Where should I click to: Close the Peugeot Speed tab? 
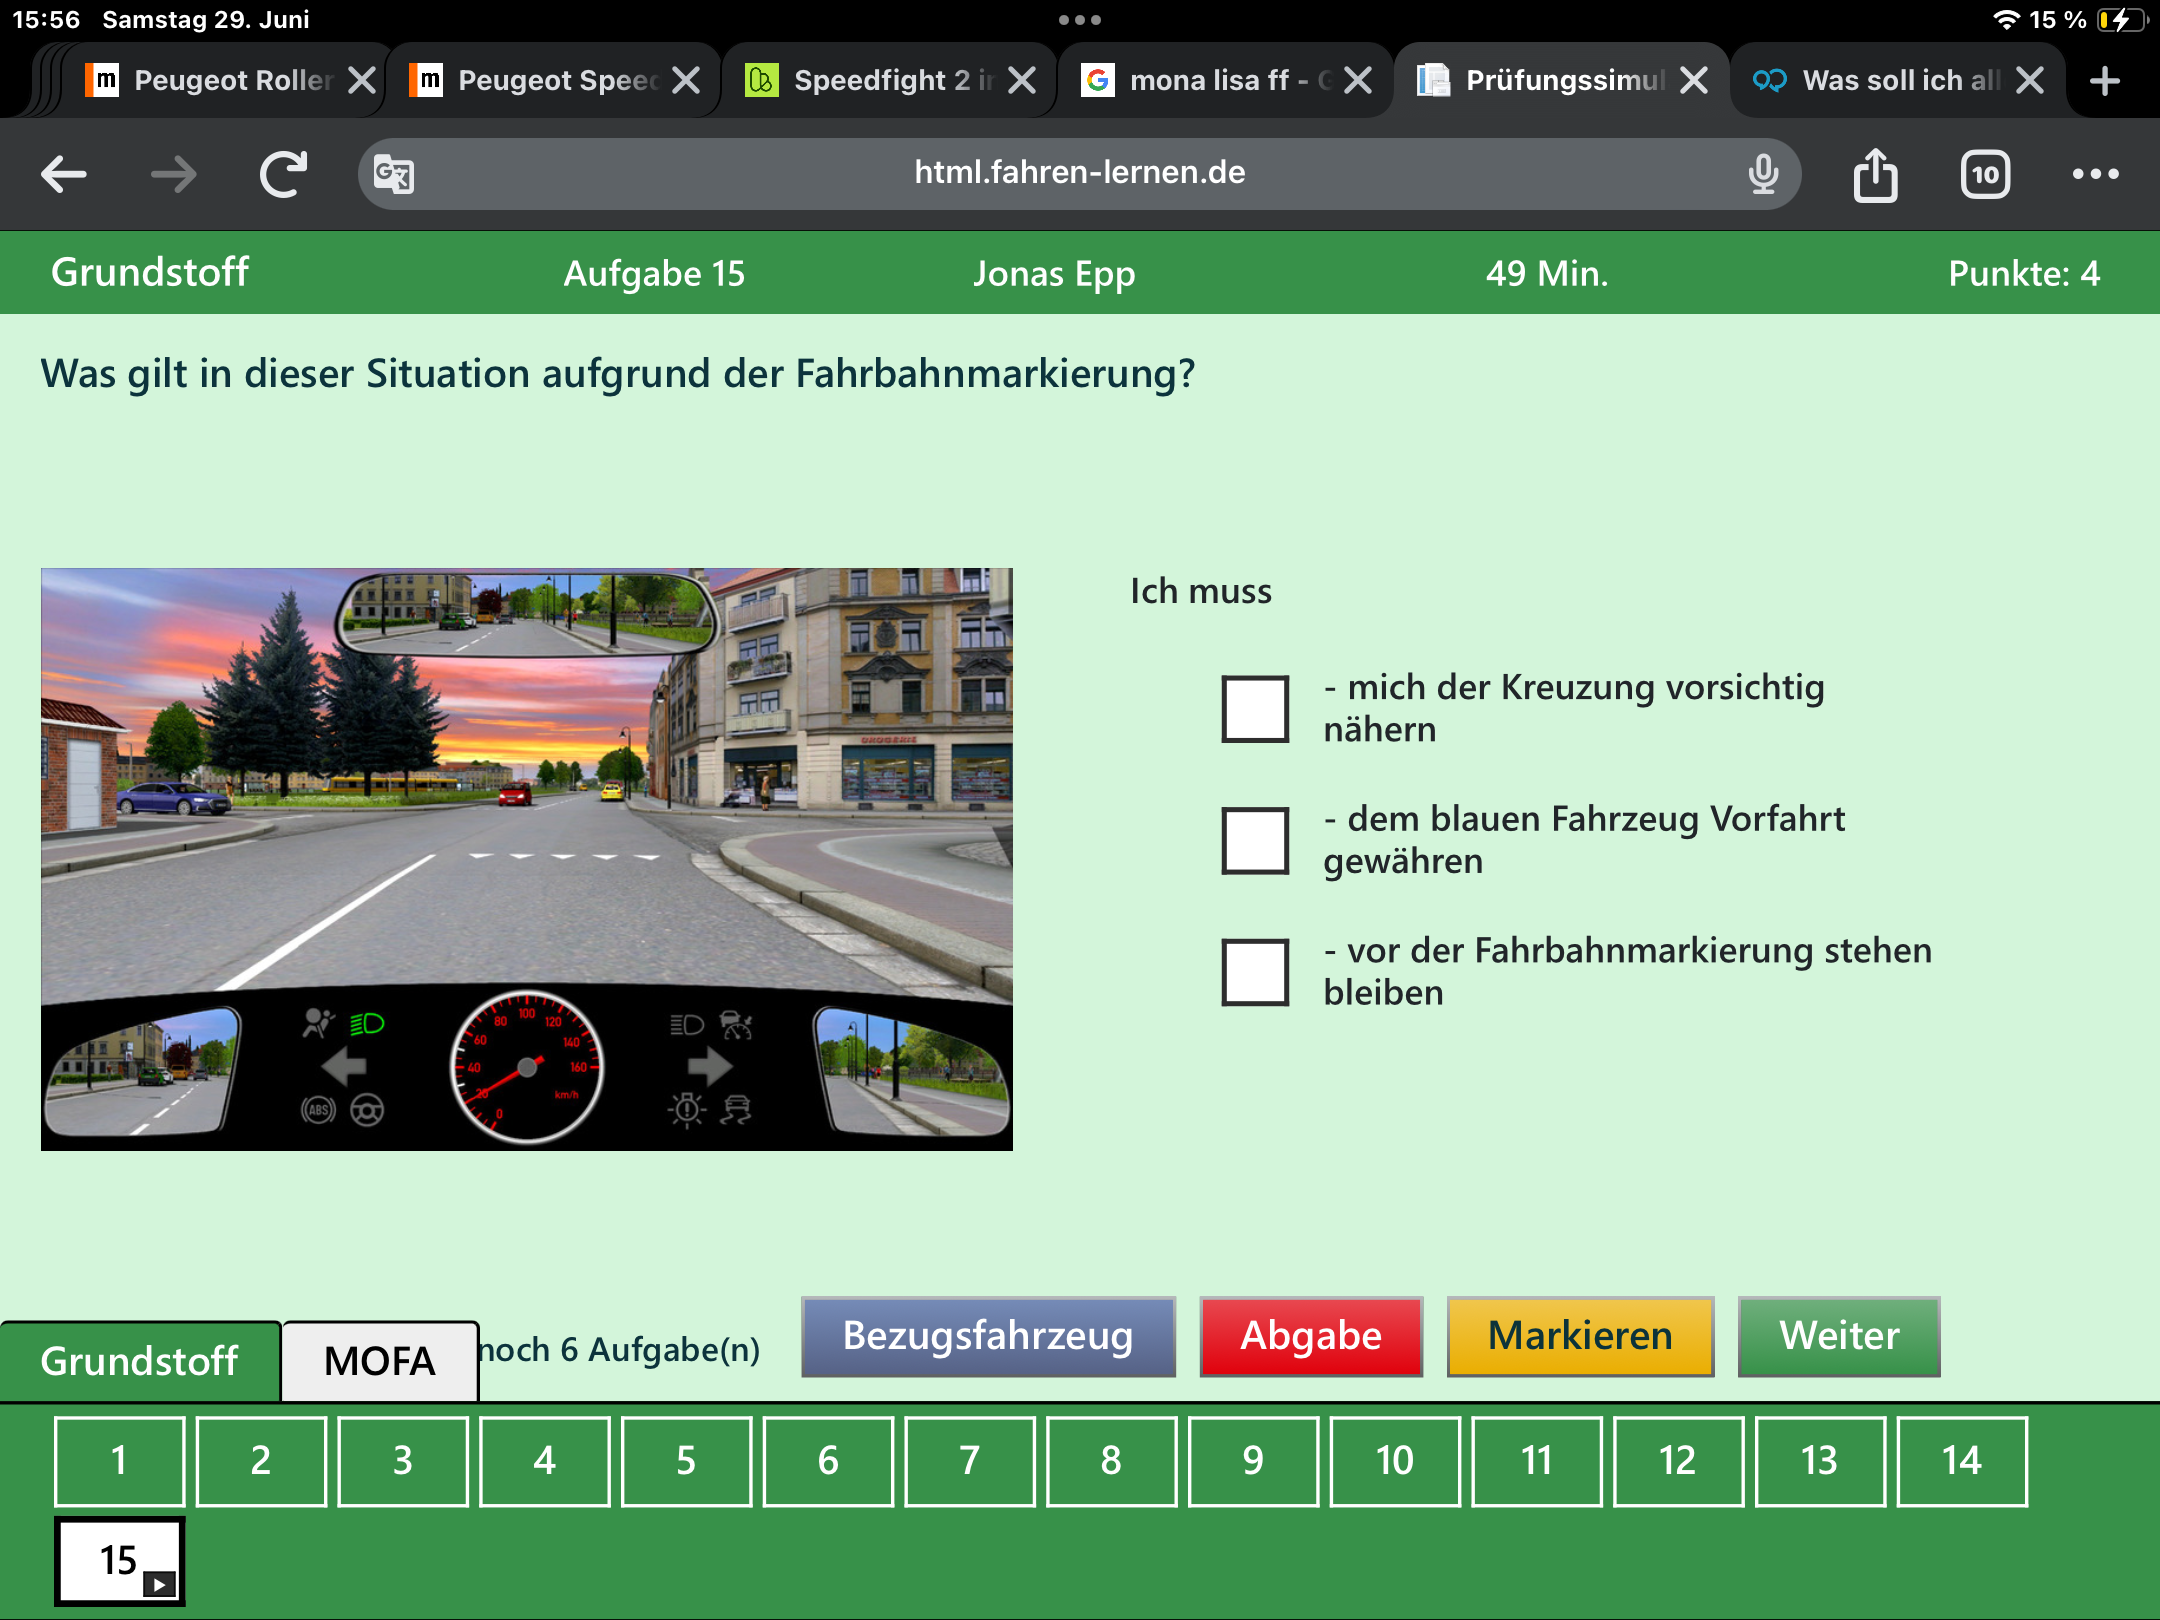click(686, 80)
